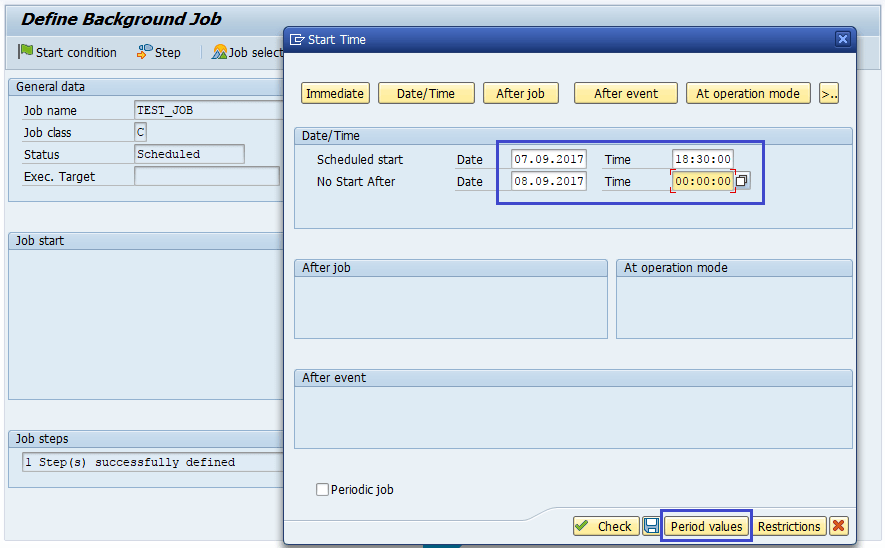Edit the Scheduled start time field
Image resolution: width=885 pixels, height=548 pixels.
coord(703,159)
